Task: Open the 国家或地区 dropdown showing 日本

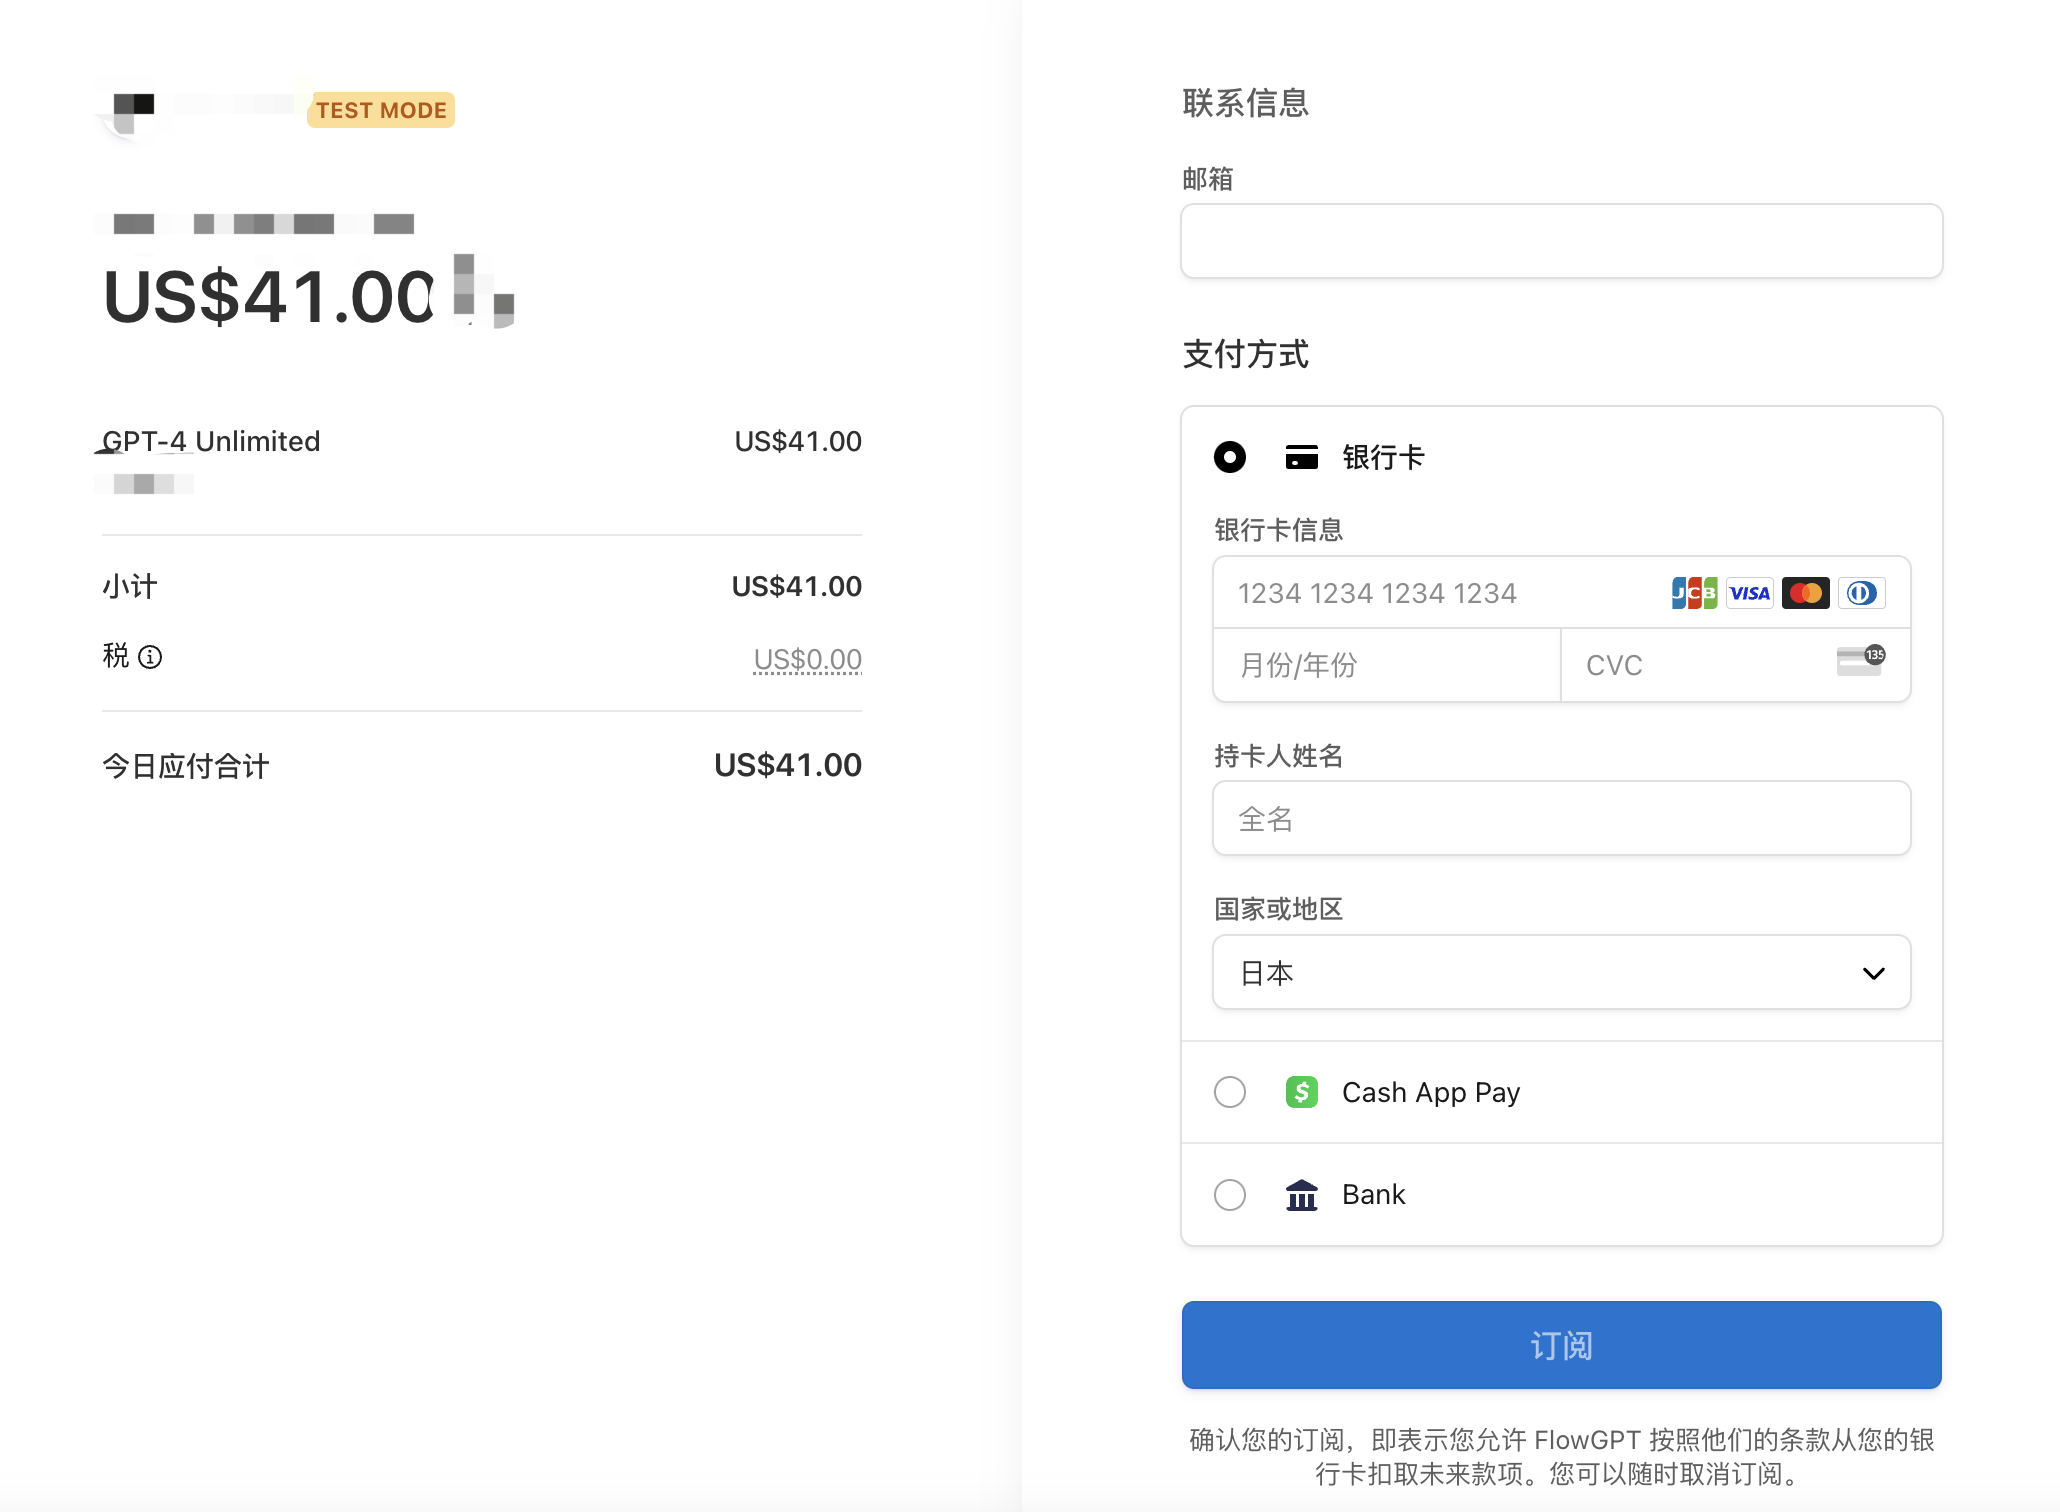Action: (x=1561, y=973)
